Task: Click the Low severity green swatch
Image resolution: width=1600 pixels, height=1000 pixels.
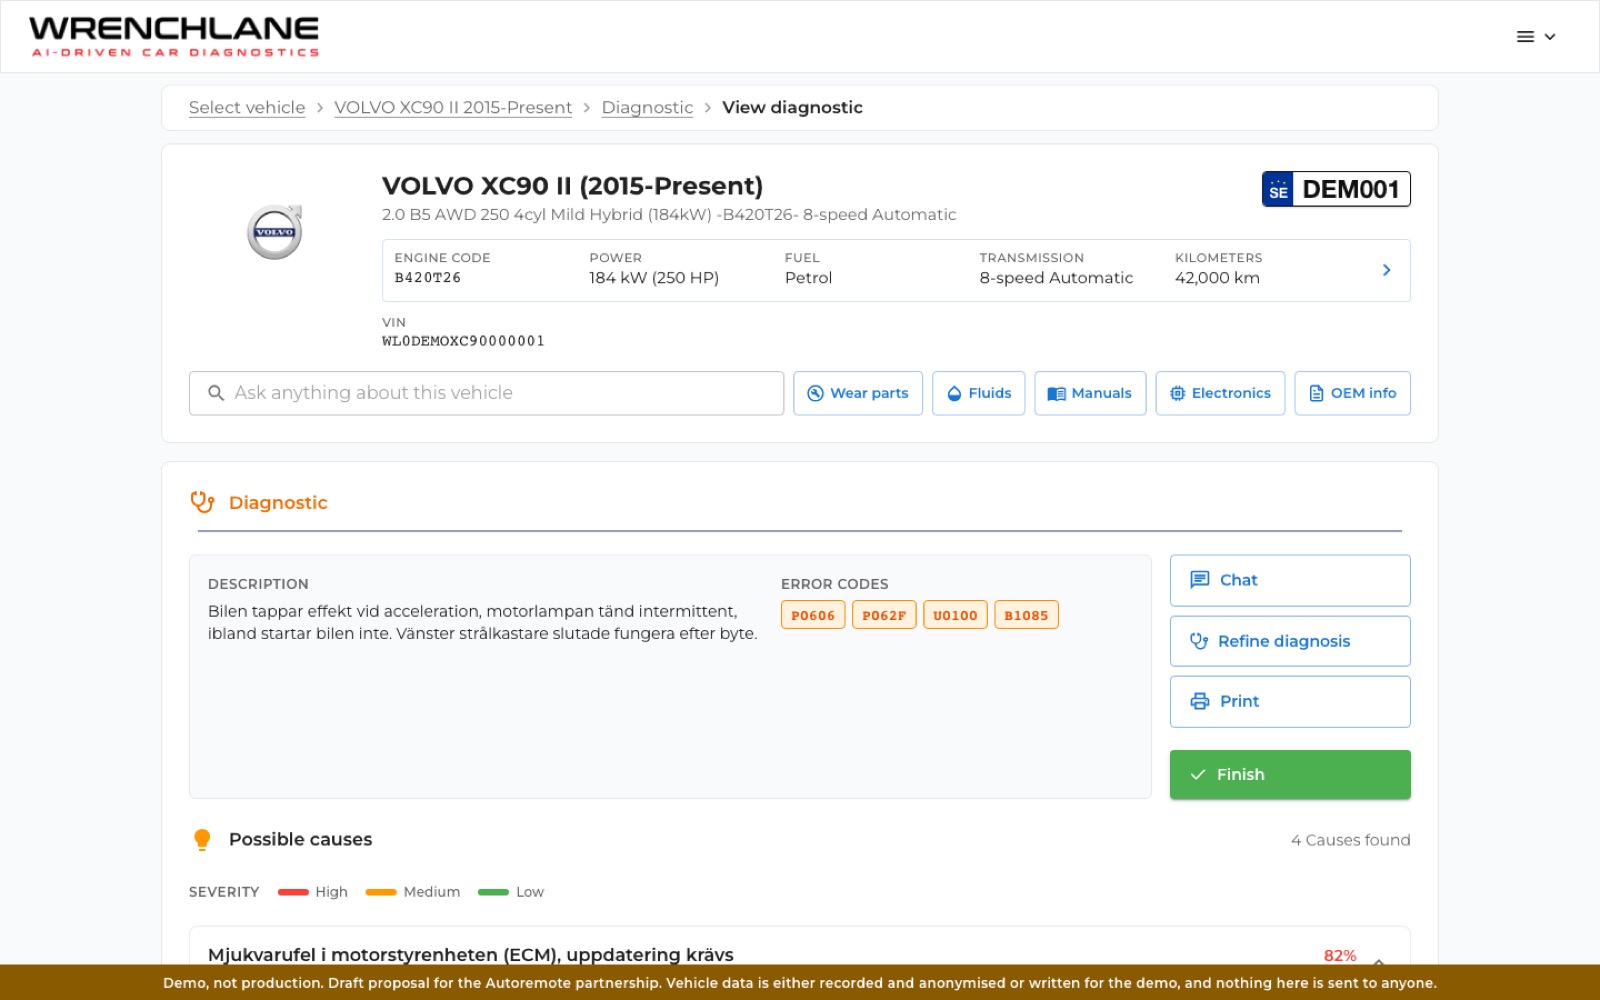Action: [x=493, y=892]
